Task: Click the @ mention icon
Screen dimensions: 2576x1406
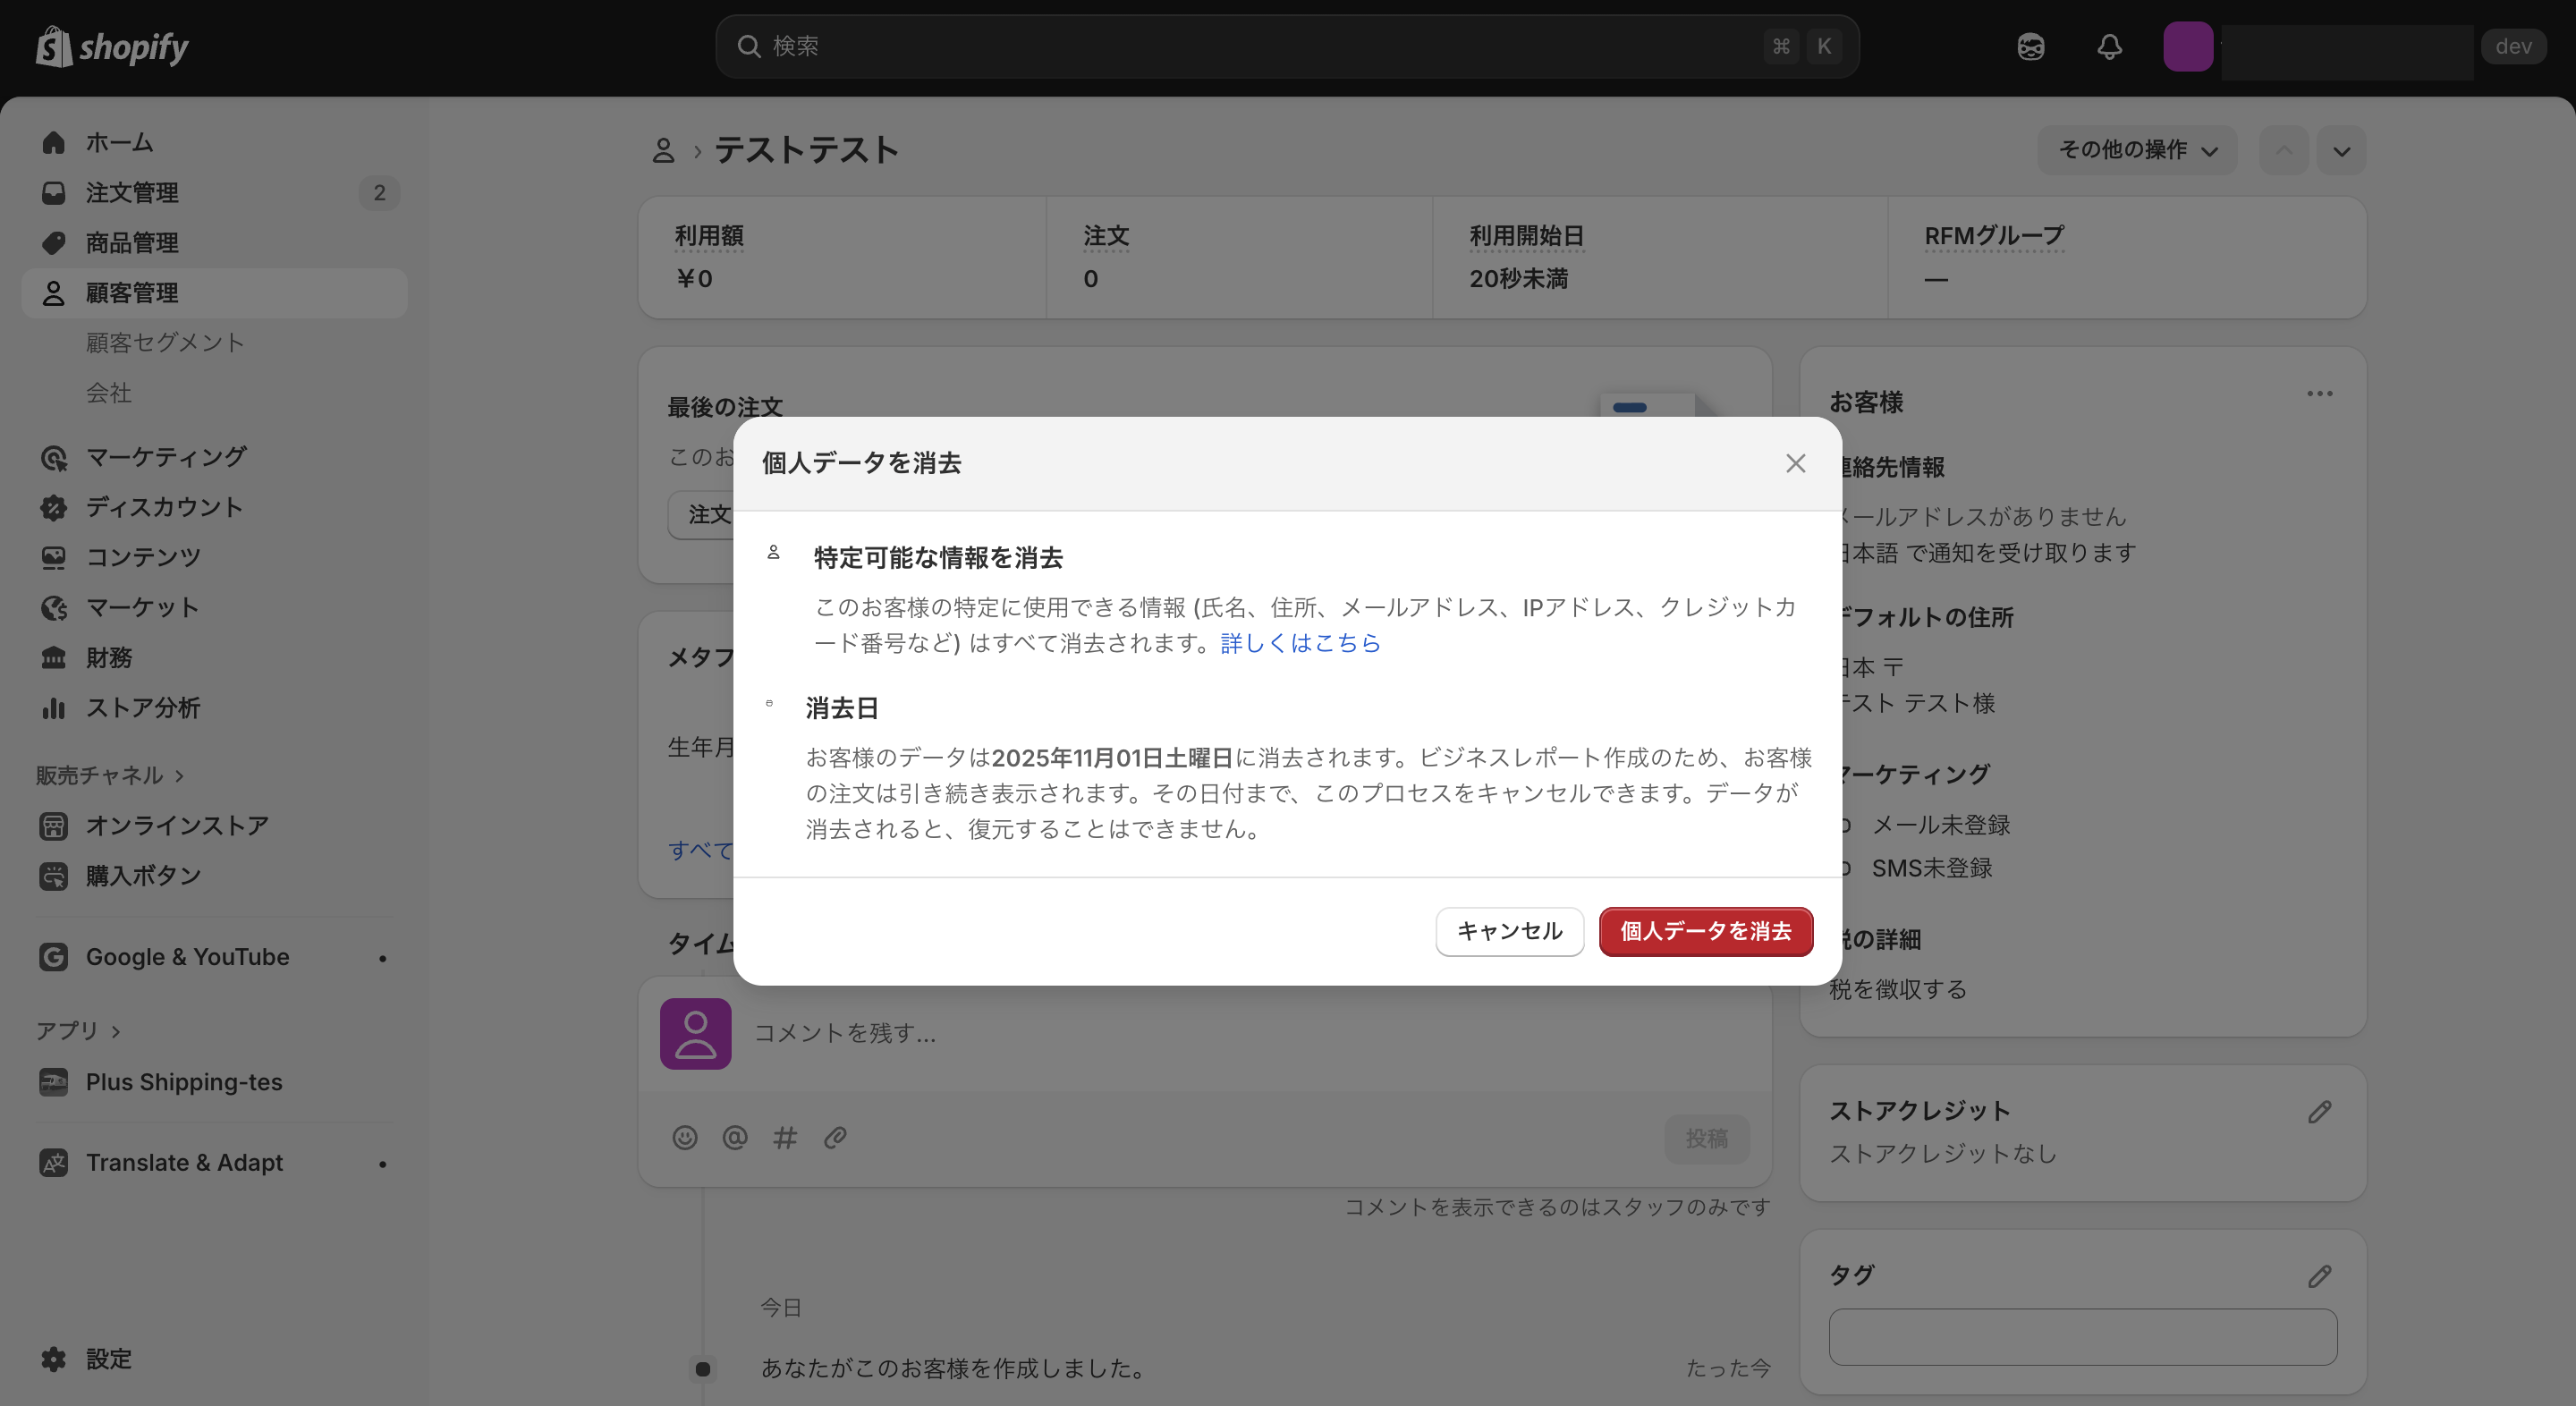Action: point(734,1138)
